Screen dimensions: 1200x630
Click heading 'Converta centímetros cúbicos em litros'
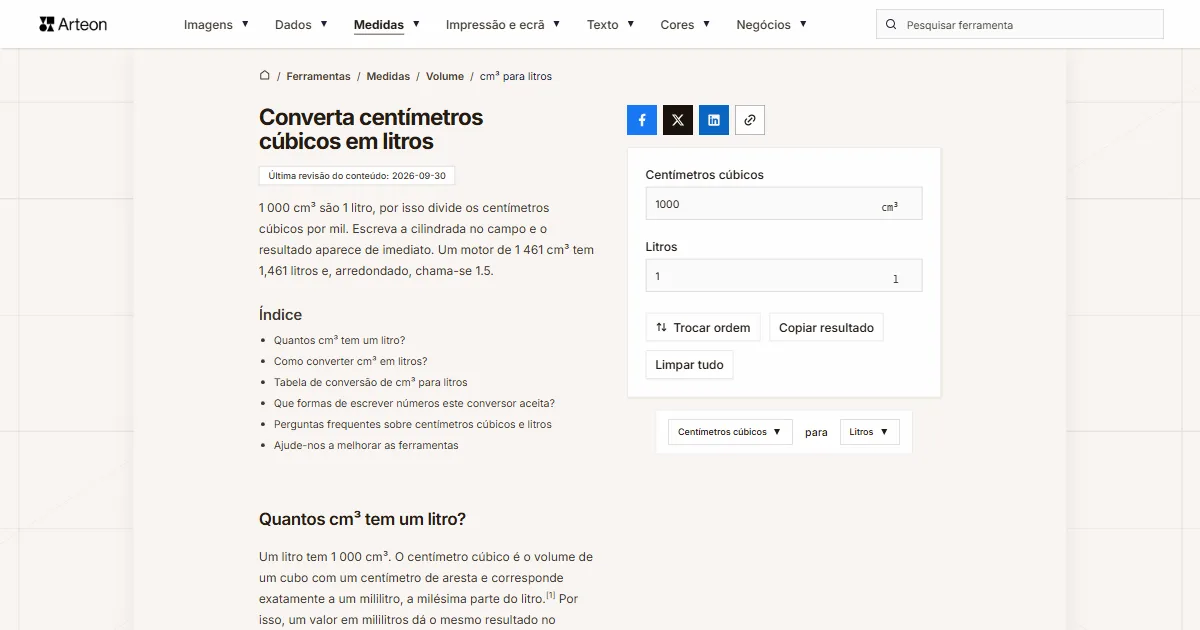[x=371, y=129]
